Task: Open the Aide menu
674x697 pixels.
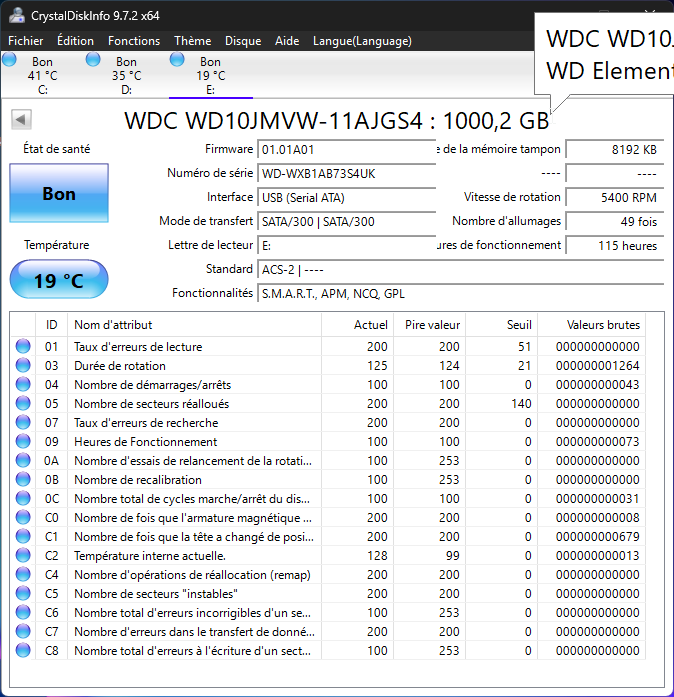Action: tap(287, 41)
